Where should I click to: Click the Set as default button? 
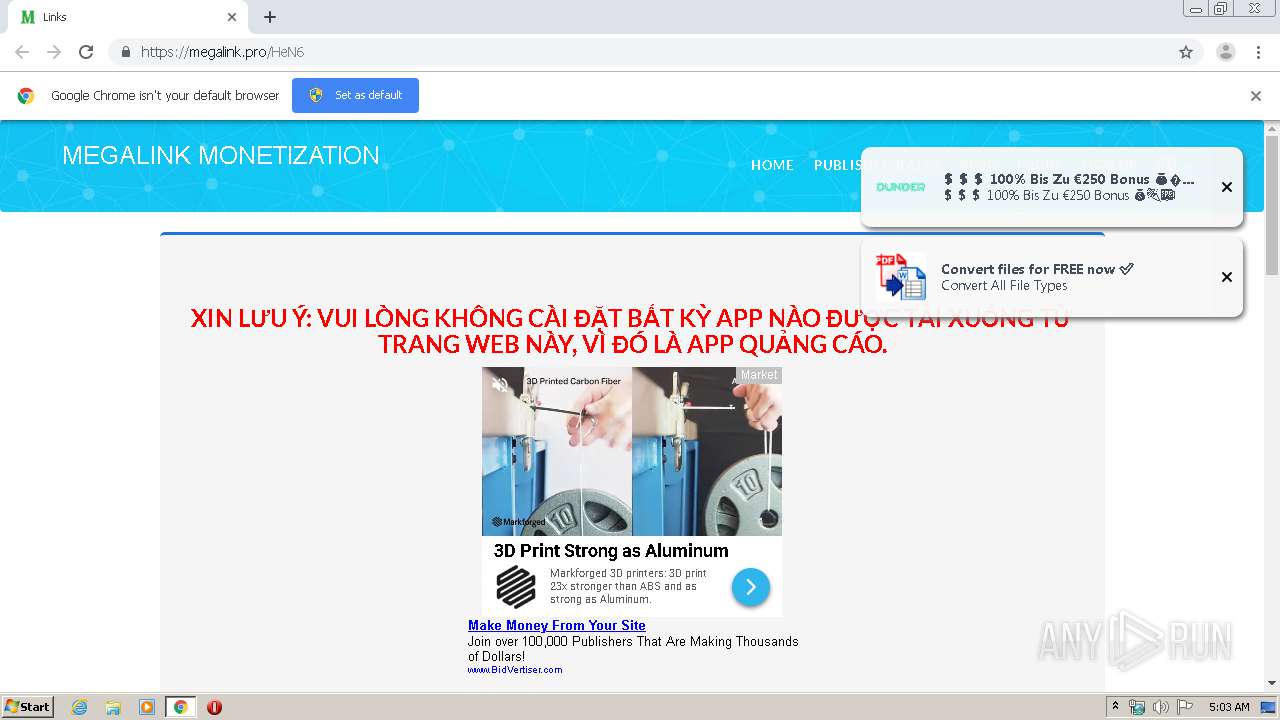click(x=355, y=95)
